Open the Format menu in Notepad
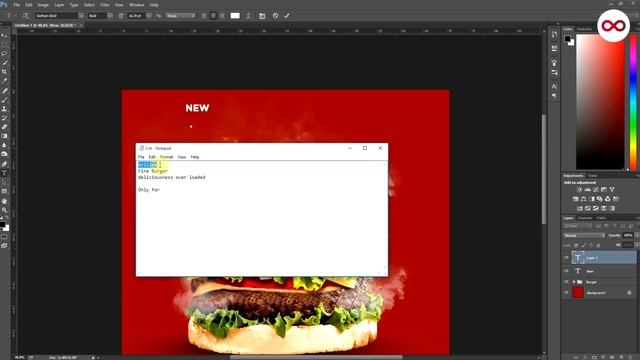 point(167,157)
